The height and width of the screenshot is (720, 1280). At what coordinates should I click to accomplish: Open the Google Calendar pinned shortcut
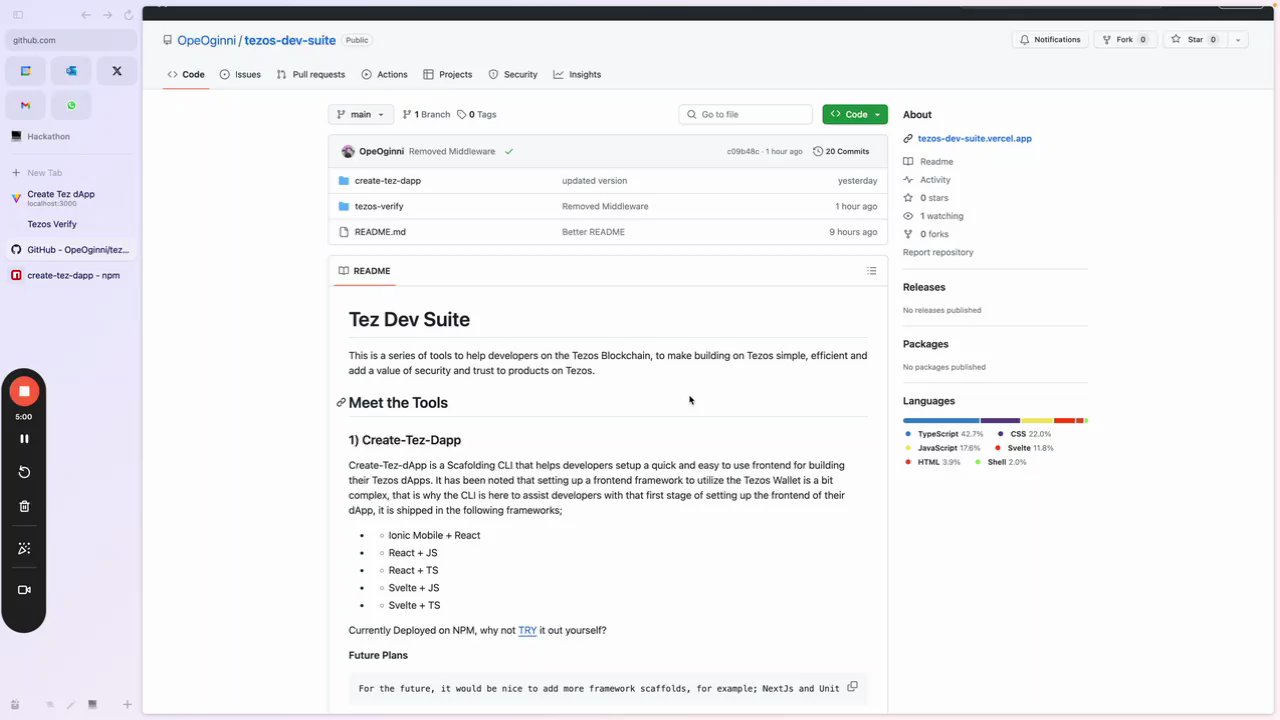point(26,71)
